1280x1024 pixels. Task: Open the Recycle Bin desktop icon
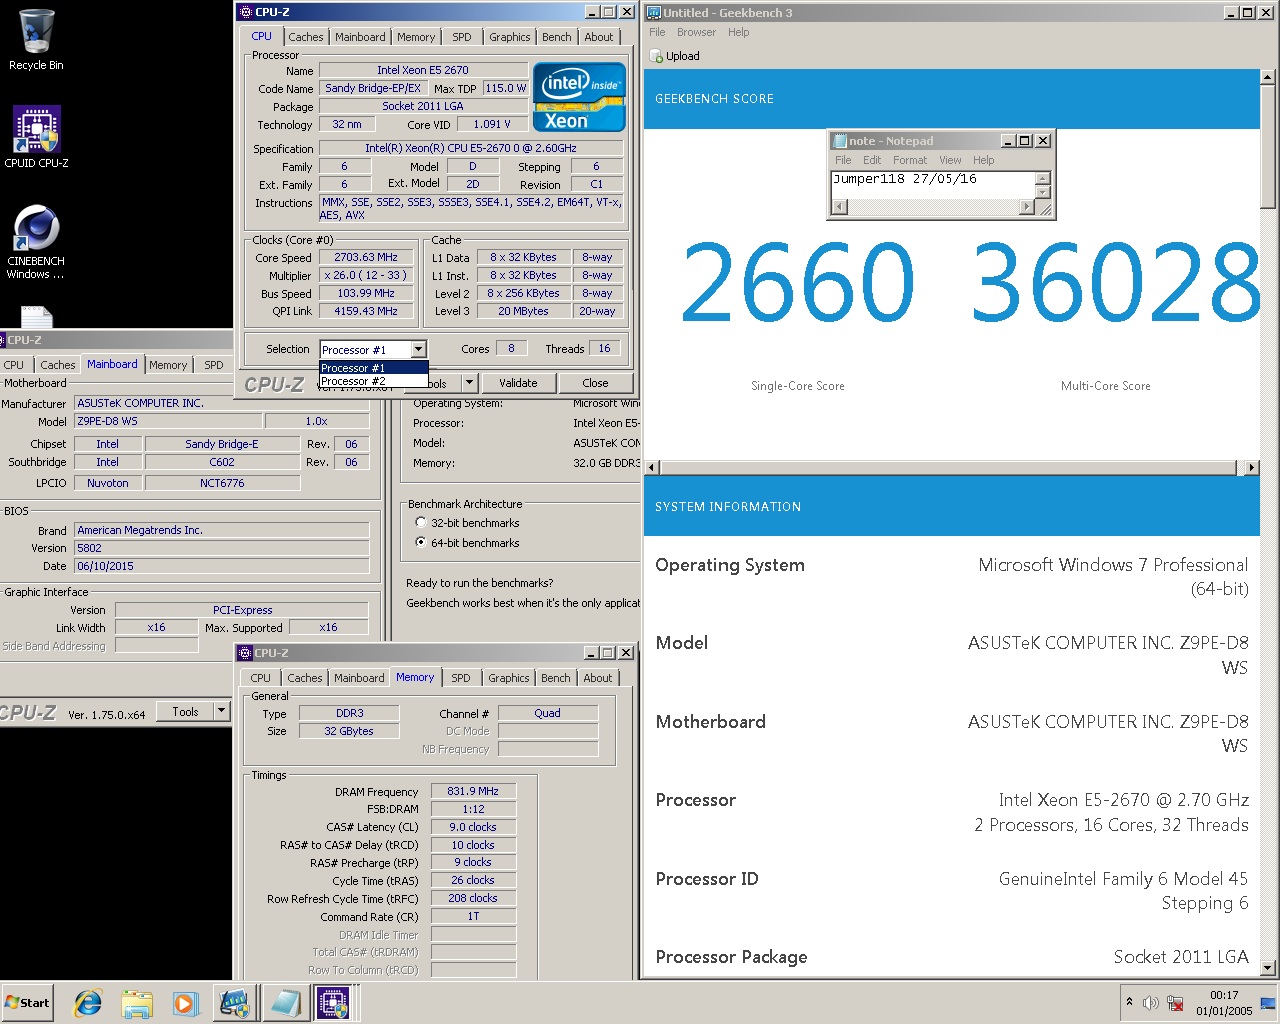click(36, 41)
